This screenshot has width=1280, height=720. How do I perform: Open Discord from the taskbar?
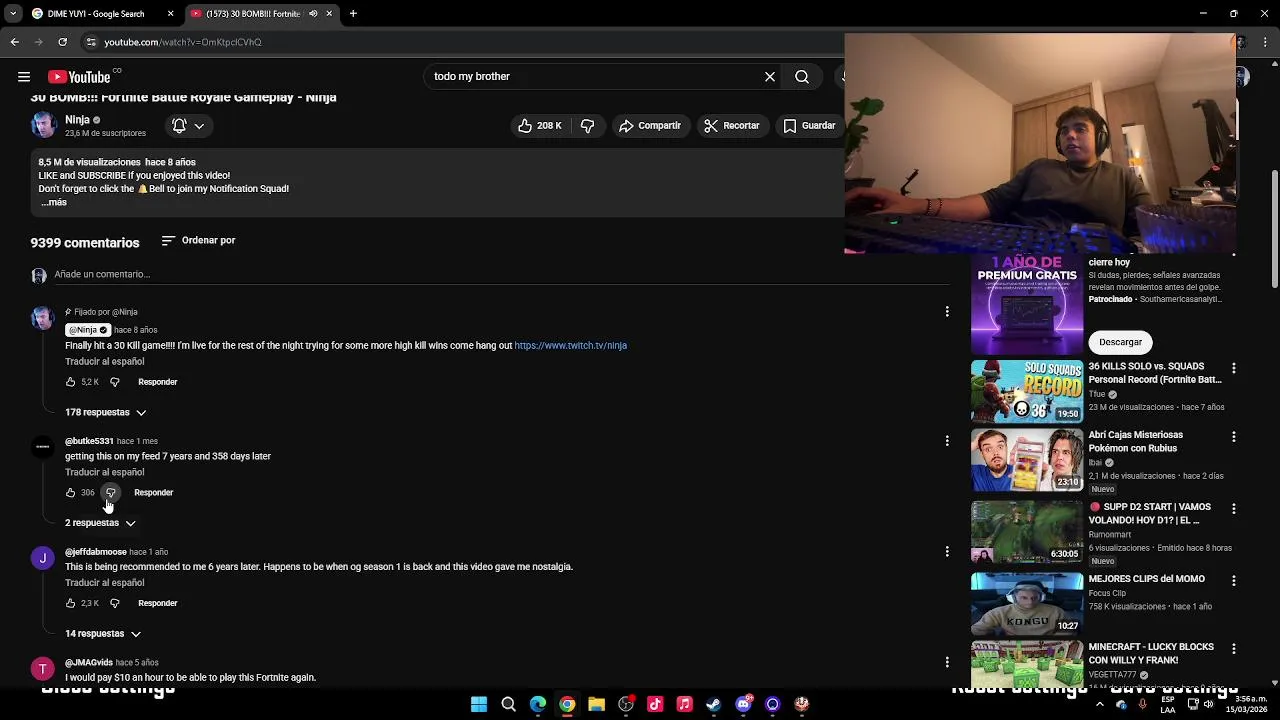[743, 704]
